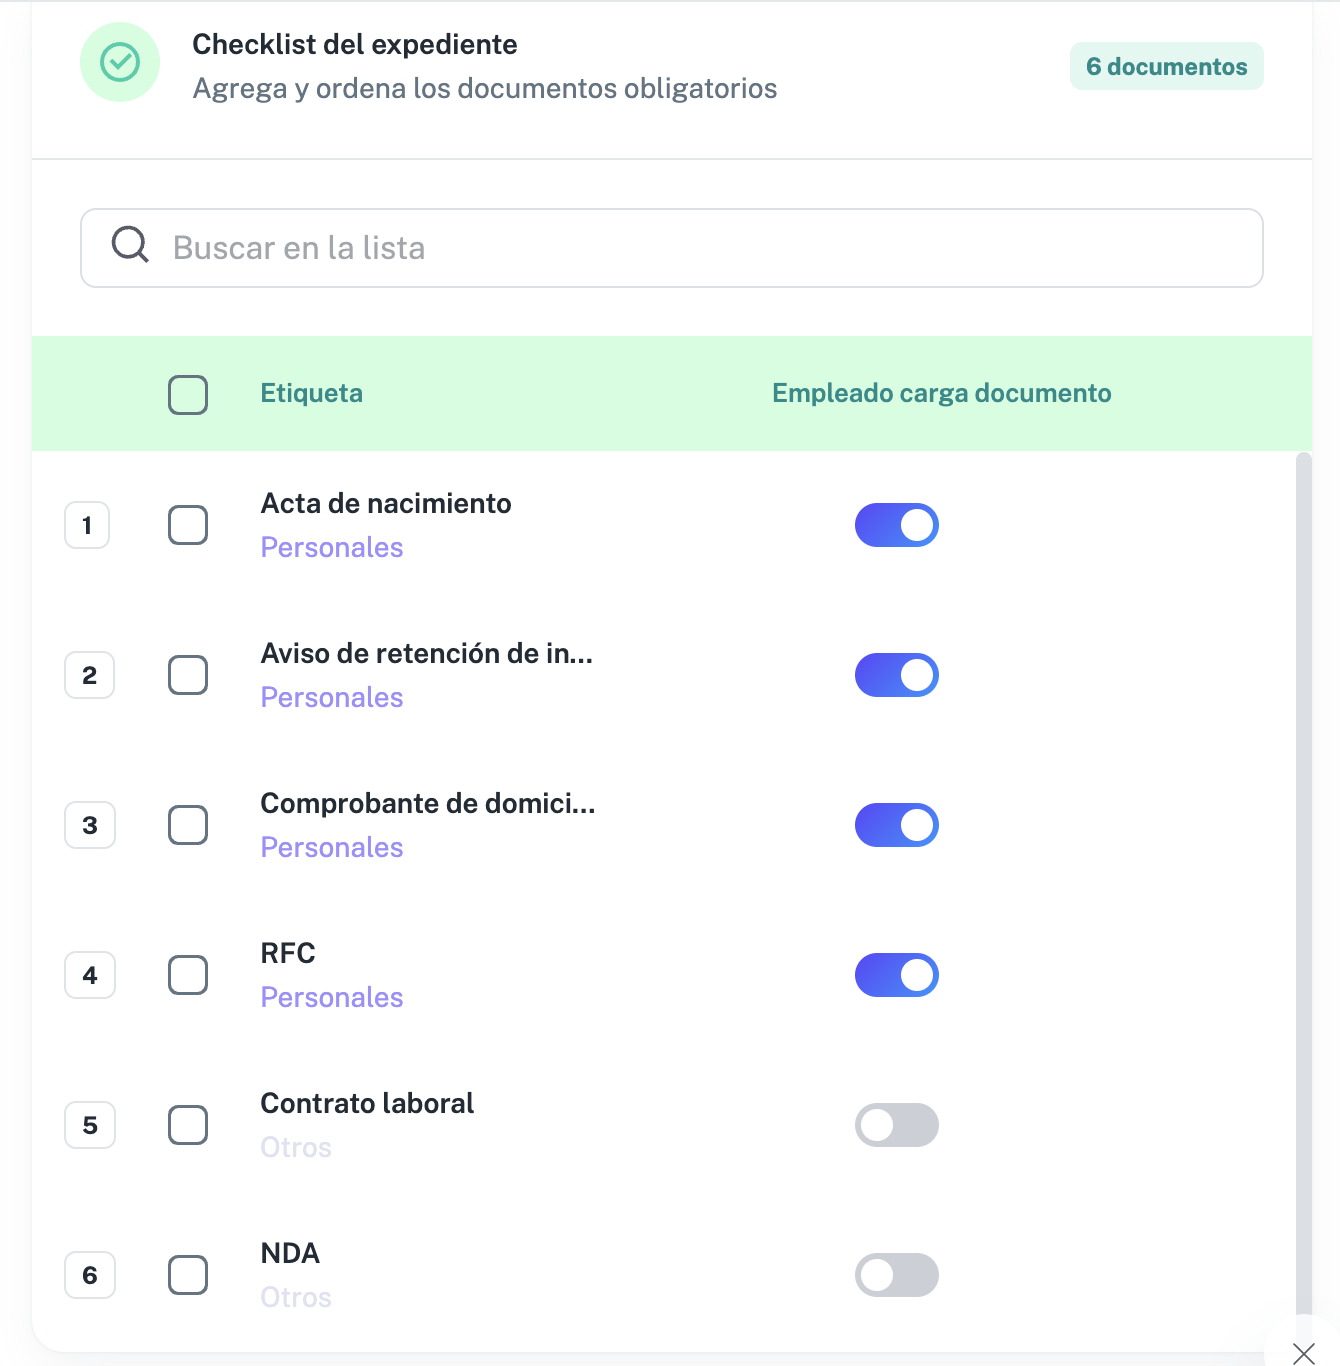
Task: Click the order number 3 badge
Action: [90, 825]
